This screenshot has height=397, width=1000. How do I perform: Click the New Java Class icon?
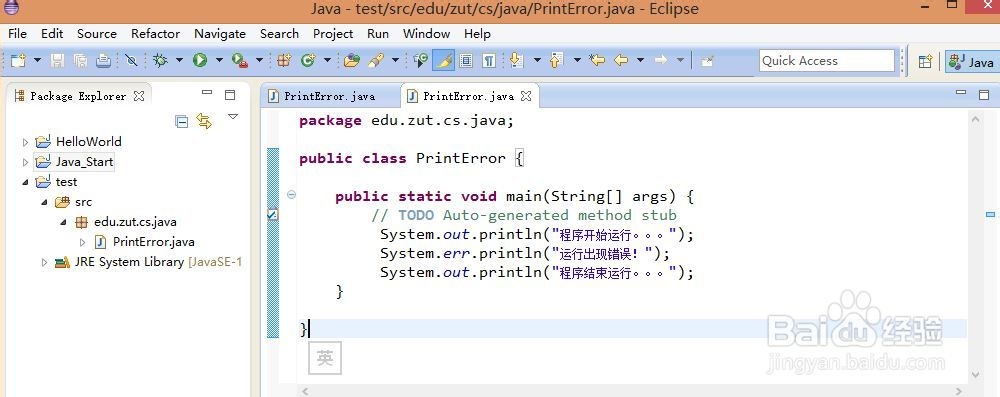coord(309,61)
